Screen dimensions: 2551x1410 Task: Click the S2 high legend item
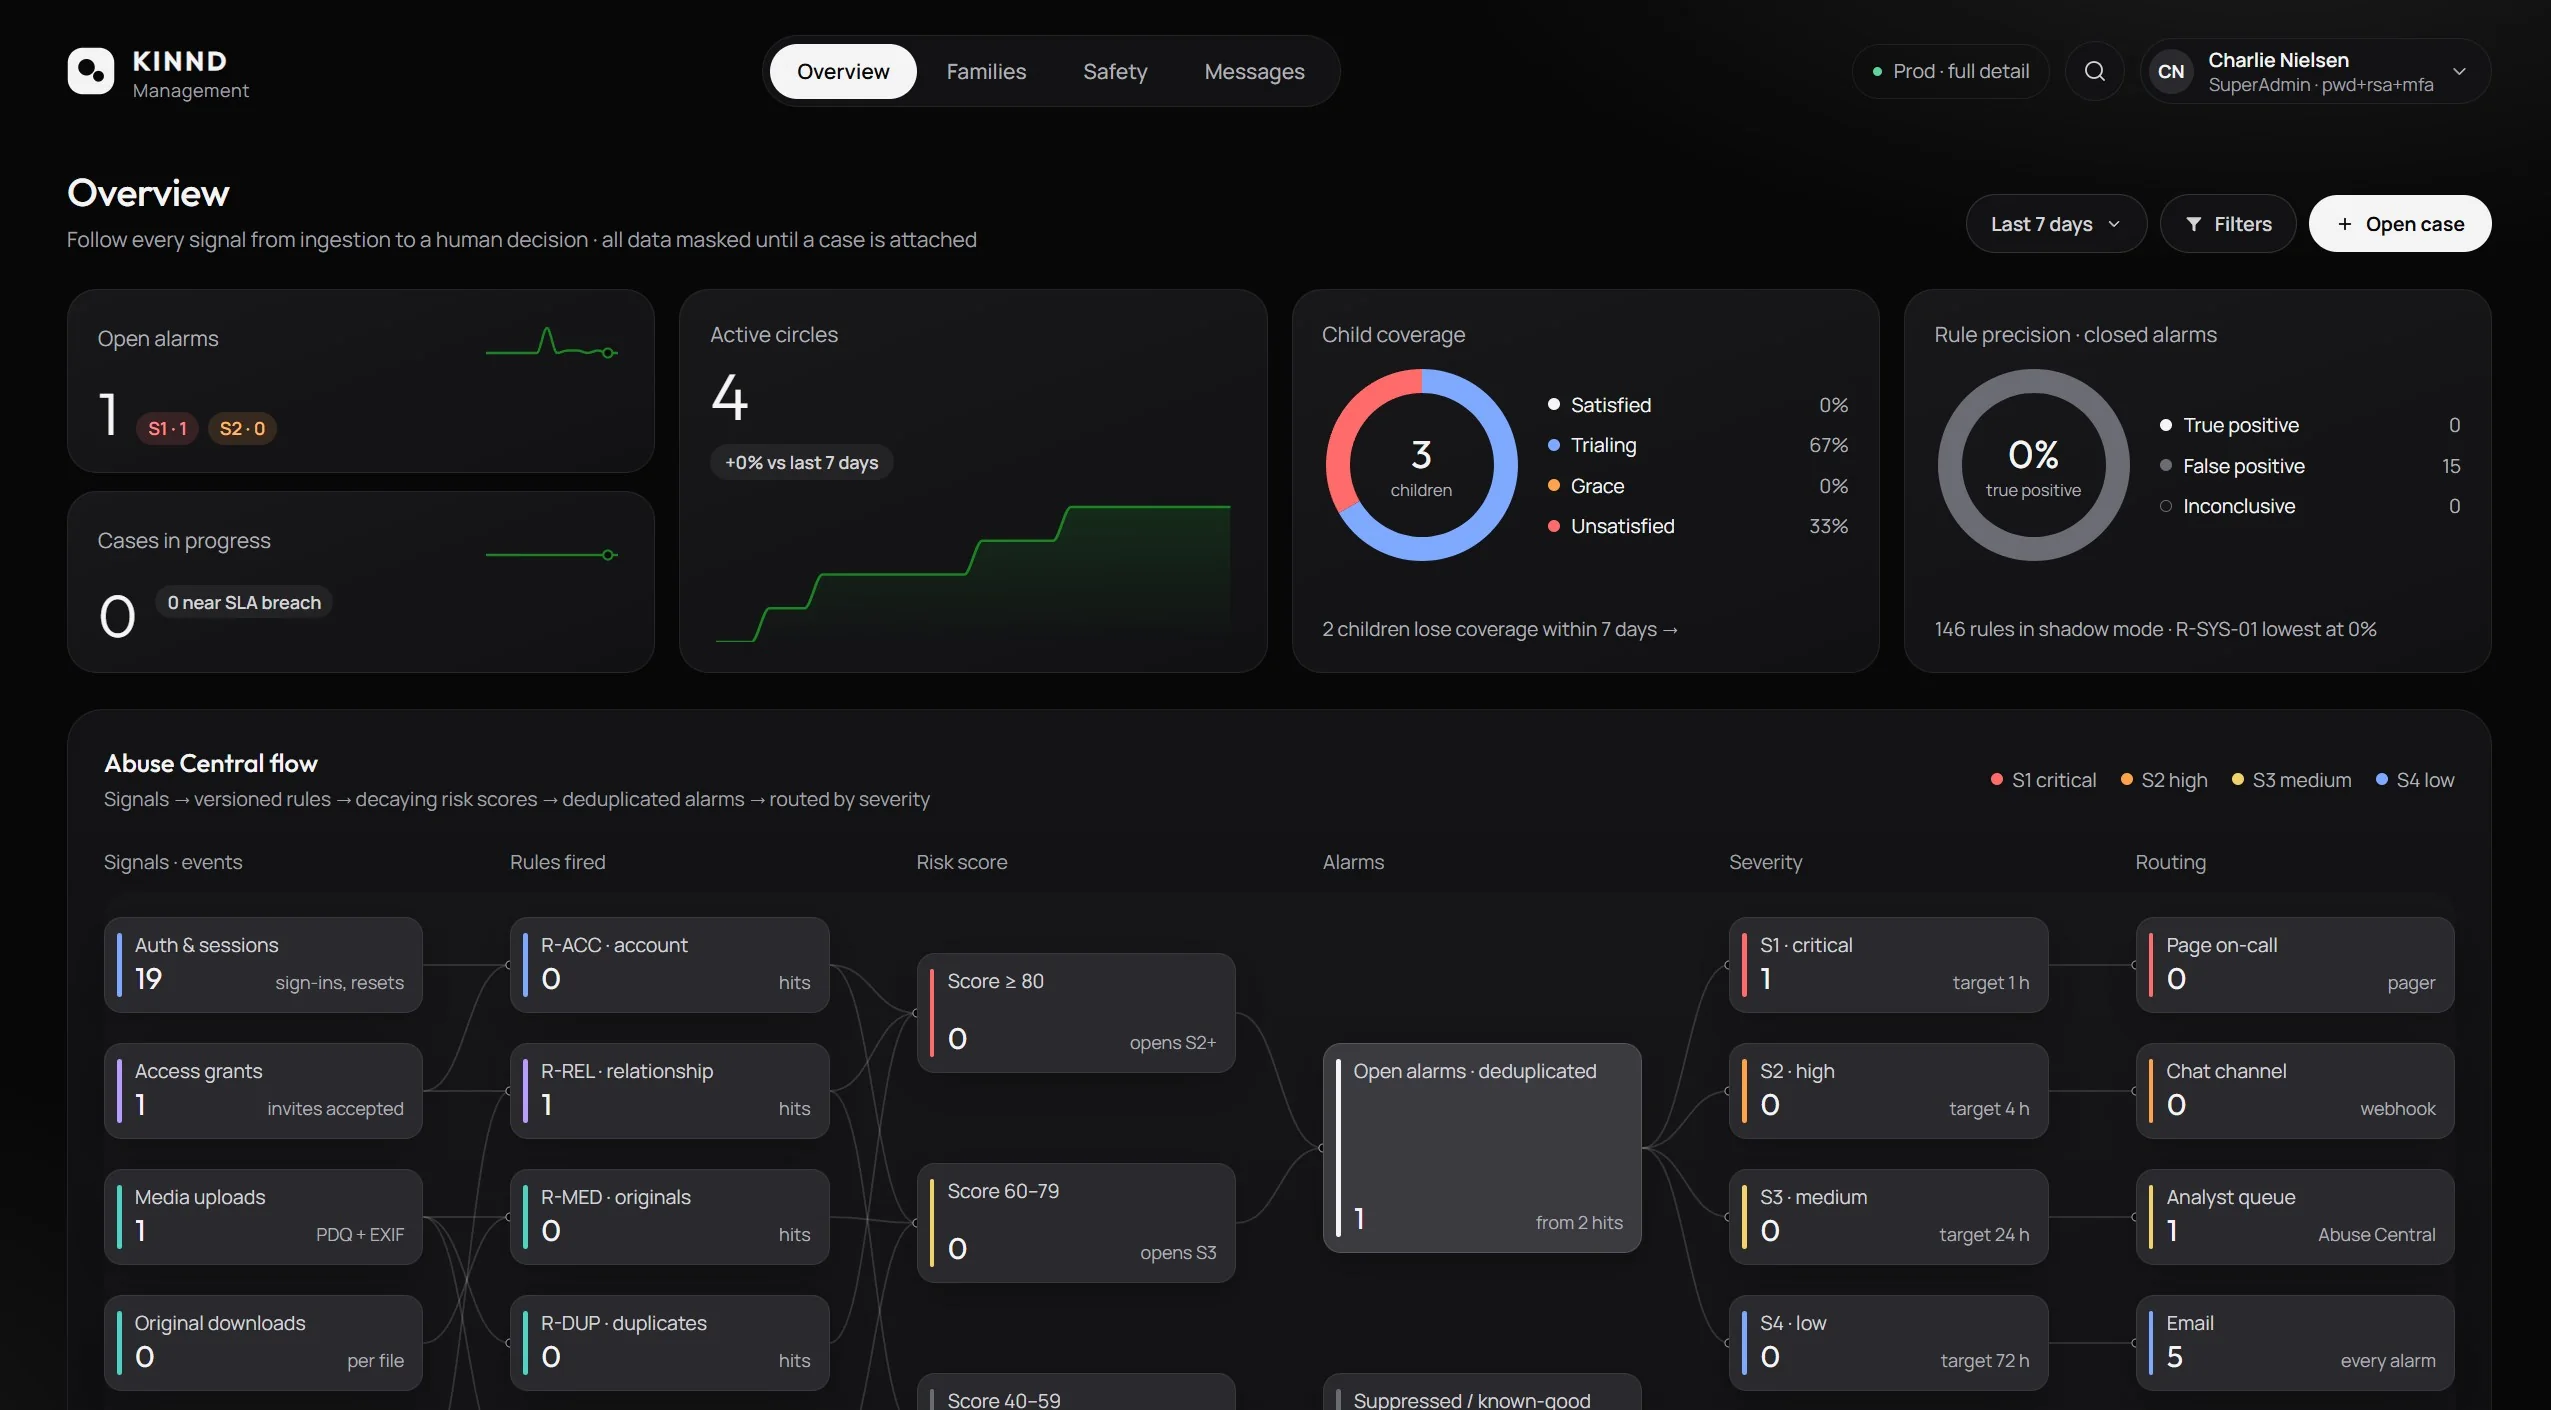(x=2164, y=780)
